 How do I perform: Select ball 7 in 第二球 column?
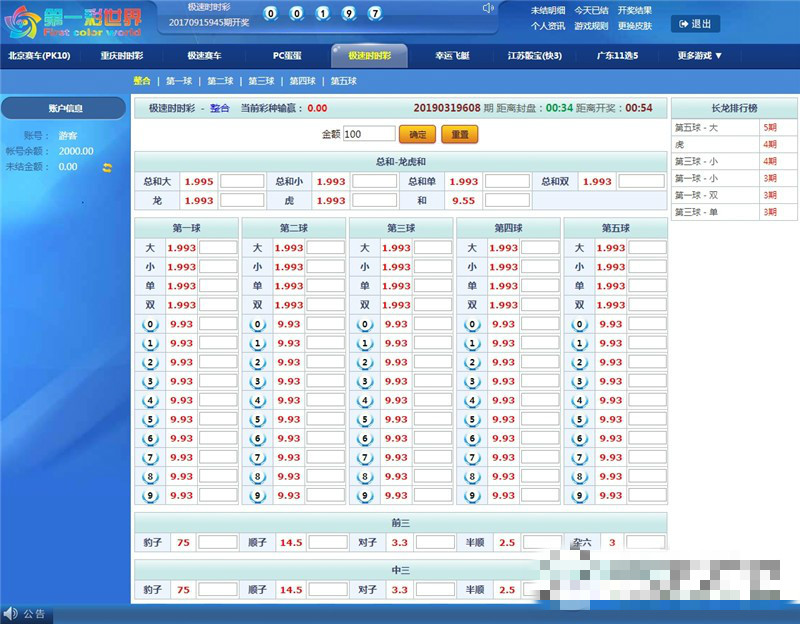point(258,458)
